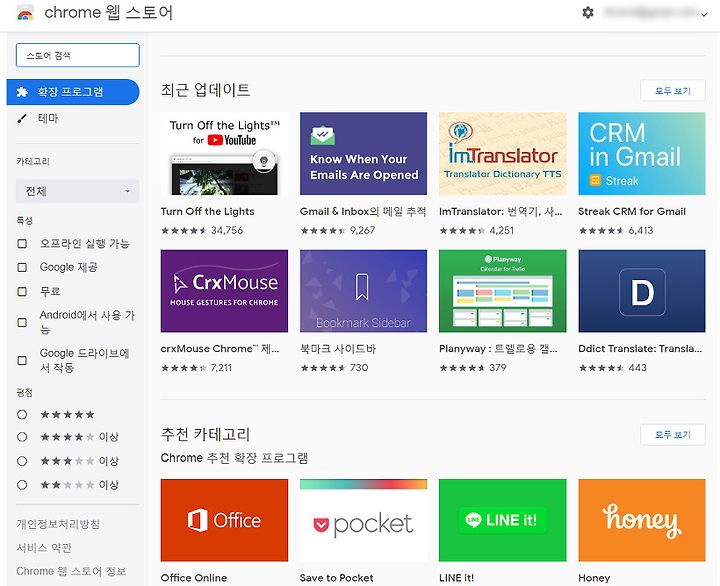720x586 pixels.
Task: Click the 6,413 rating count
Action: 641,230
